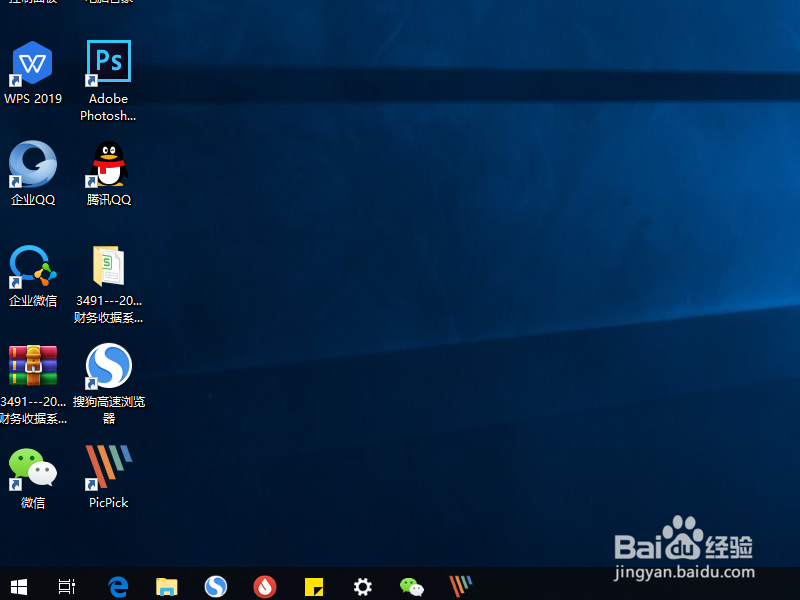Open the 搜狗高速浏览器 desktop shortcut
The image size is (800, 600).
109,366
